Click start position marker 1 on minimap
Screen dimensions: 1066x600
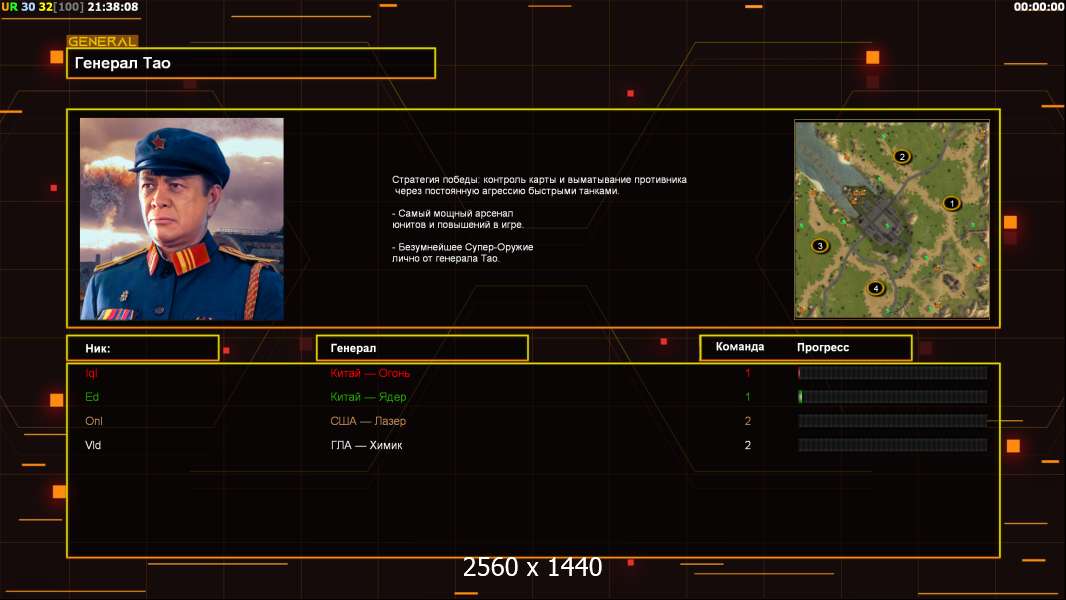(952, 202)
